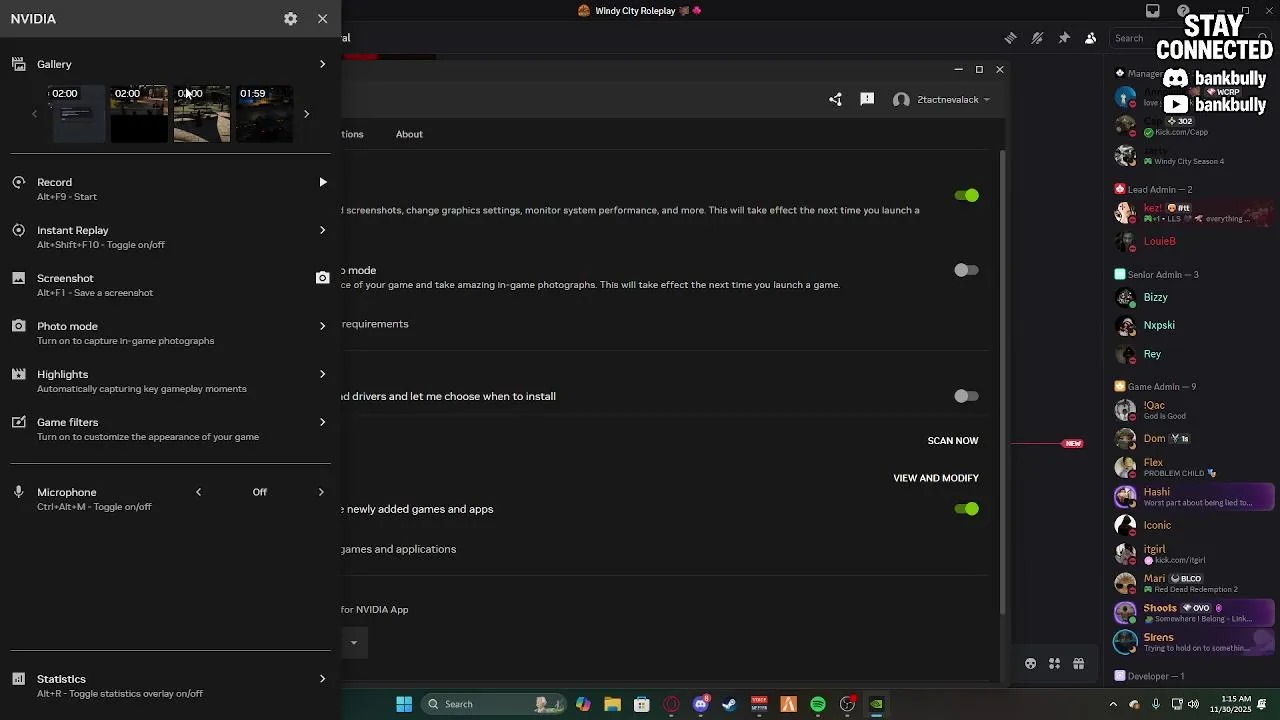
Task: Expand Photo mode chevron
Action: pos(322,326)
